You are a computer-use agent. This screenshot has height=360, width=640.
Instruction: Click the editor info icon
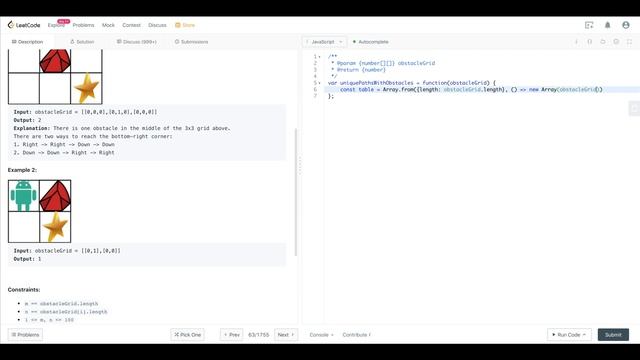pos(576,42)
